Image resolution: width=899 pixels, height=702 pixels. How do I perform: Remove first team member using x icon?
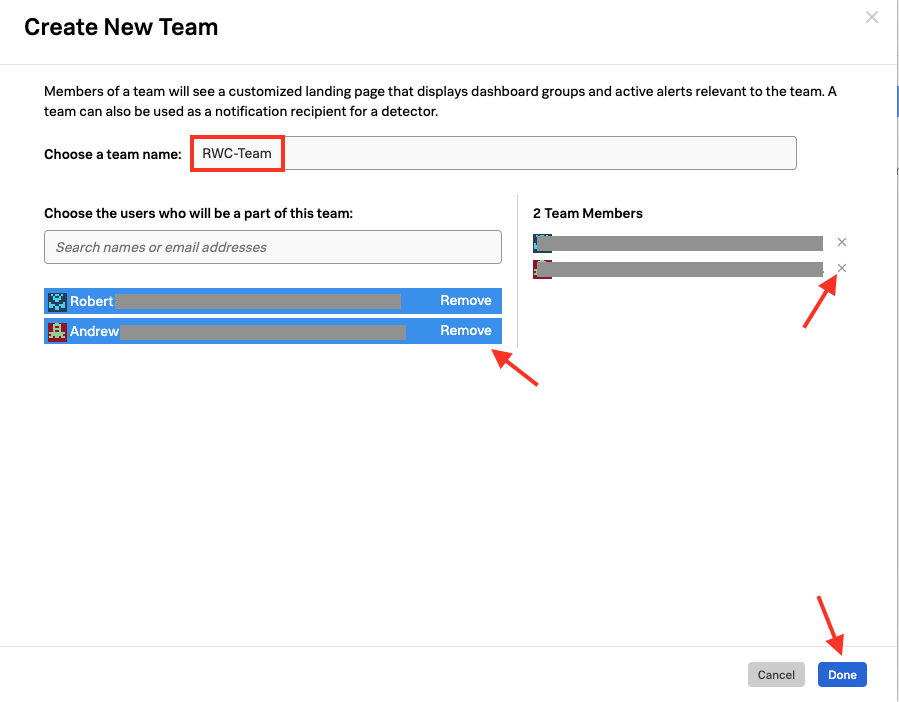[x=842, y=242]
